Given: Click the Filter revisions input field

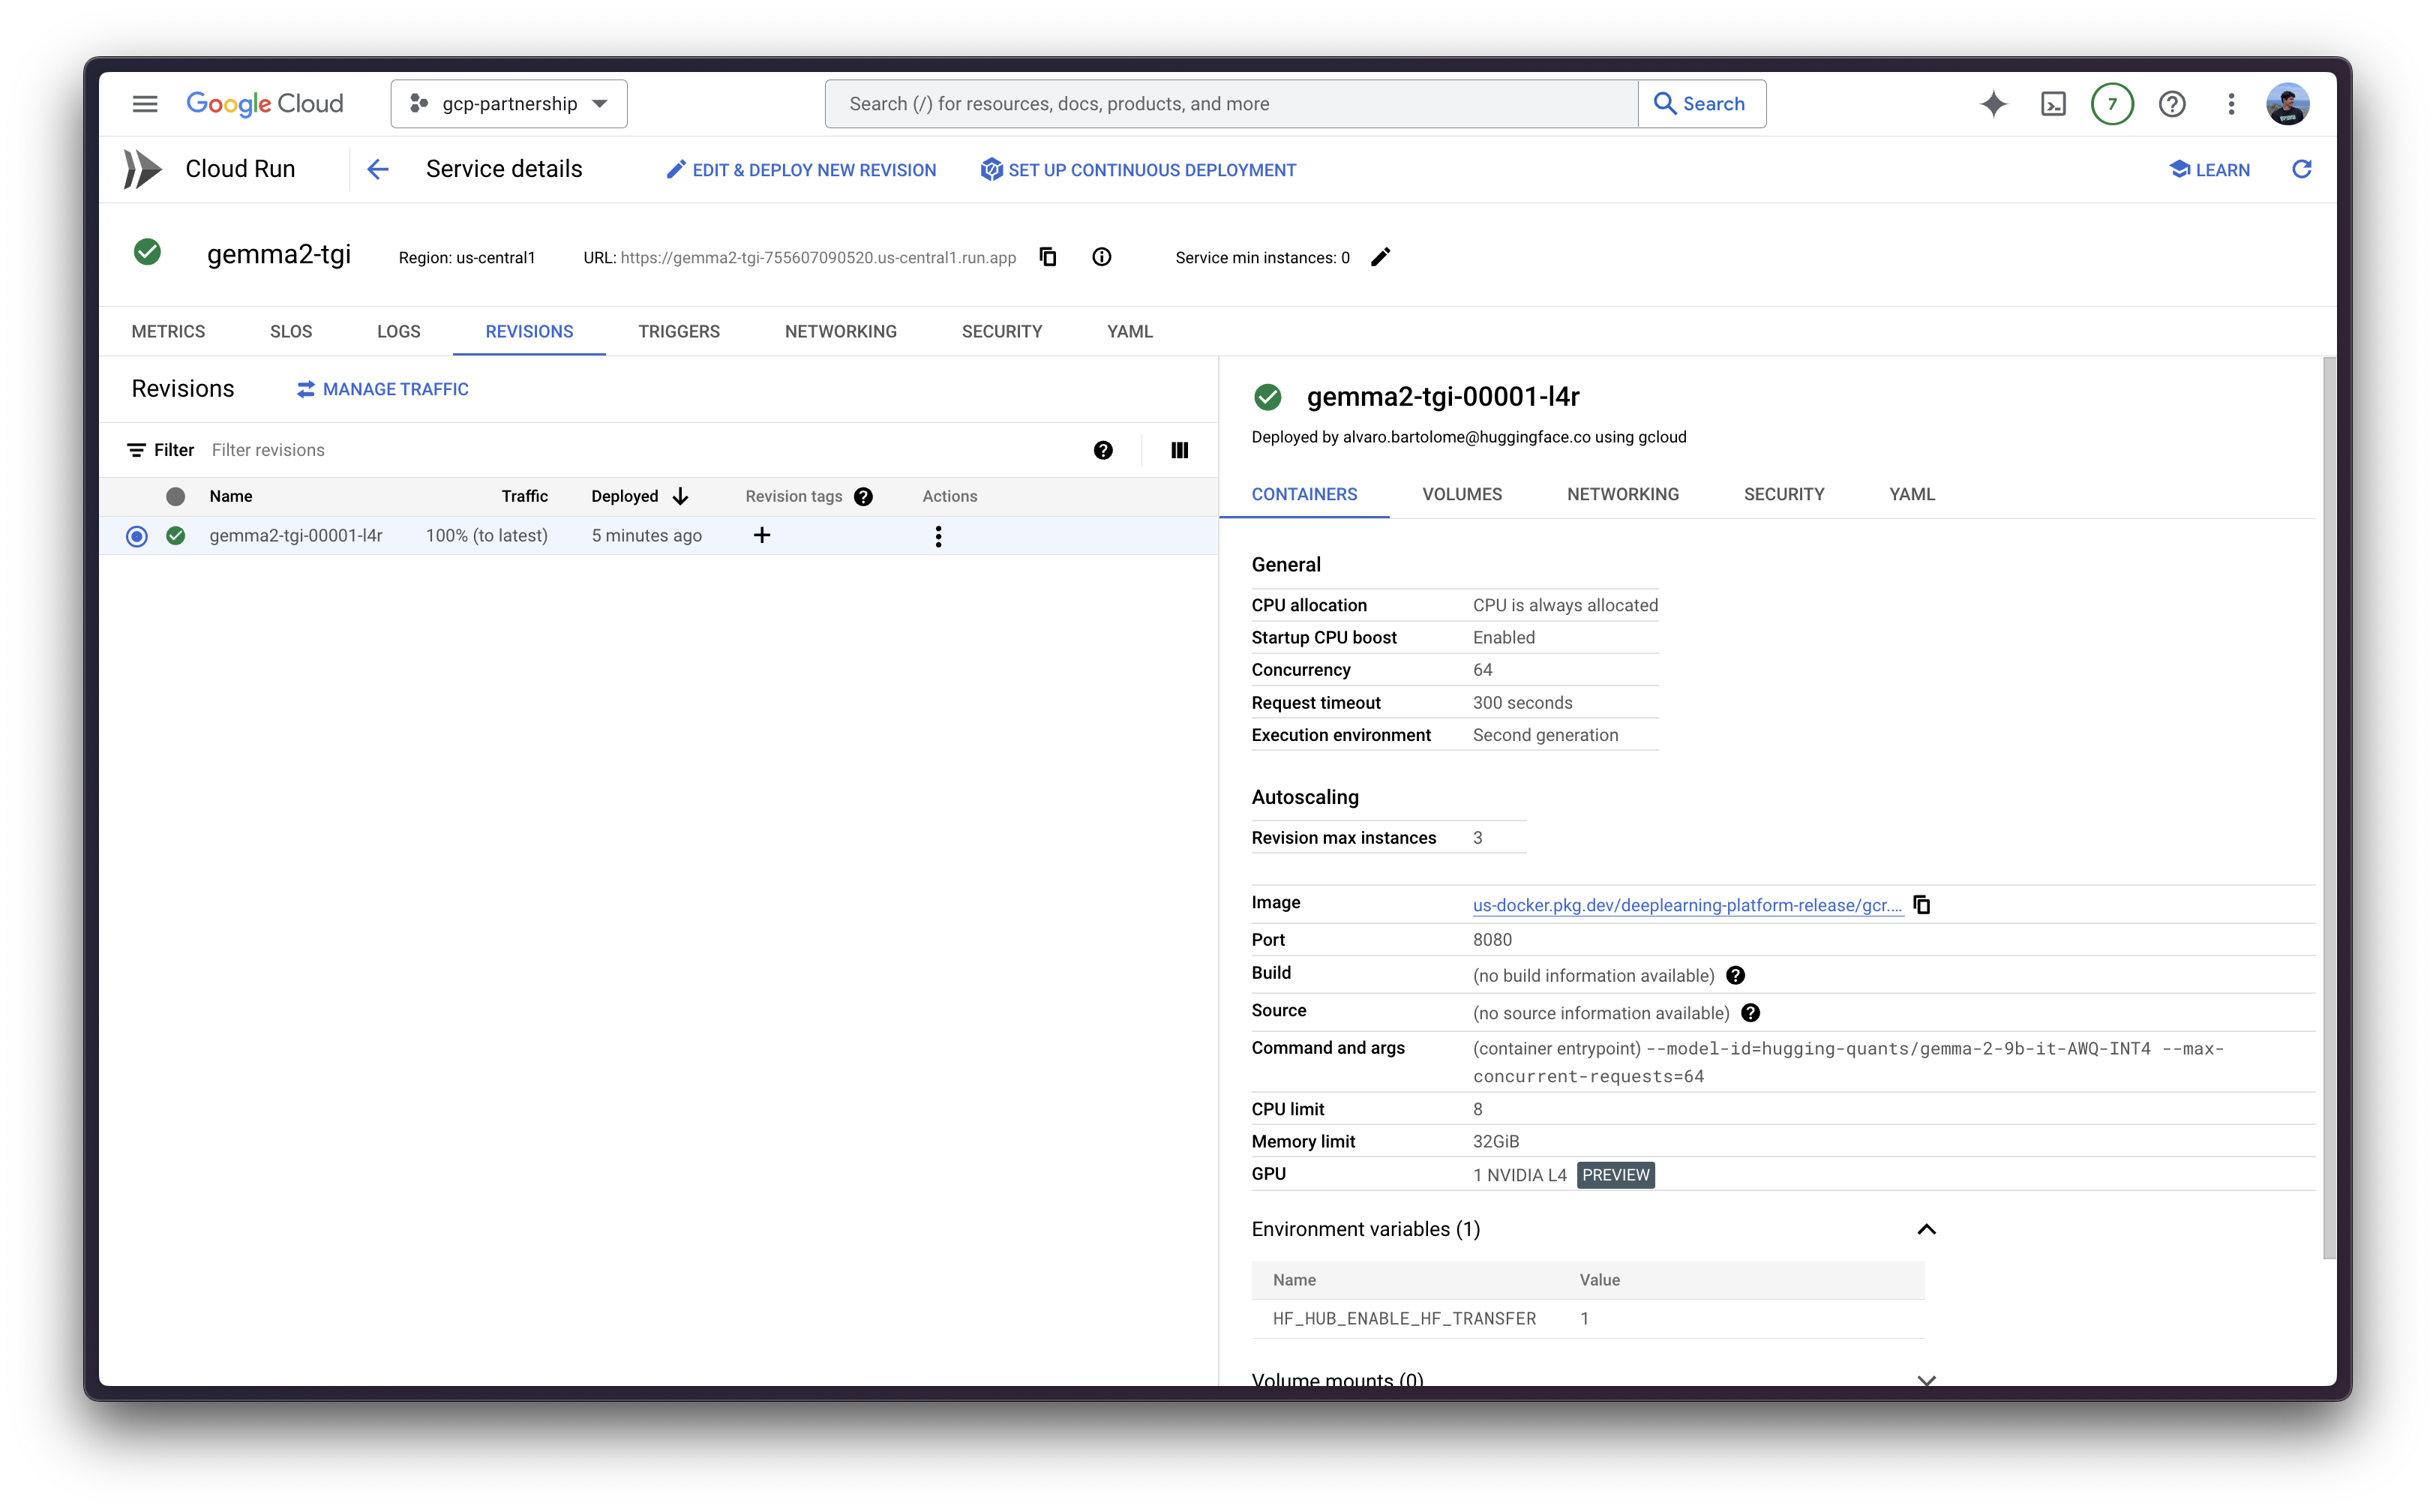Looking at the screenshot, I should click(x=640, y=450).
